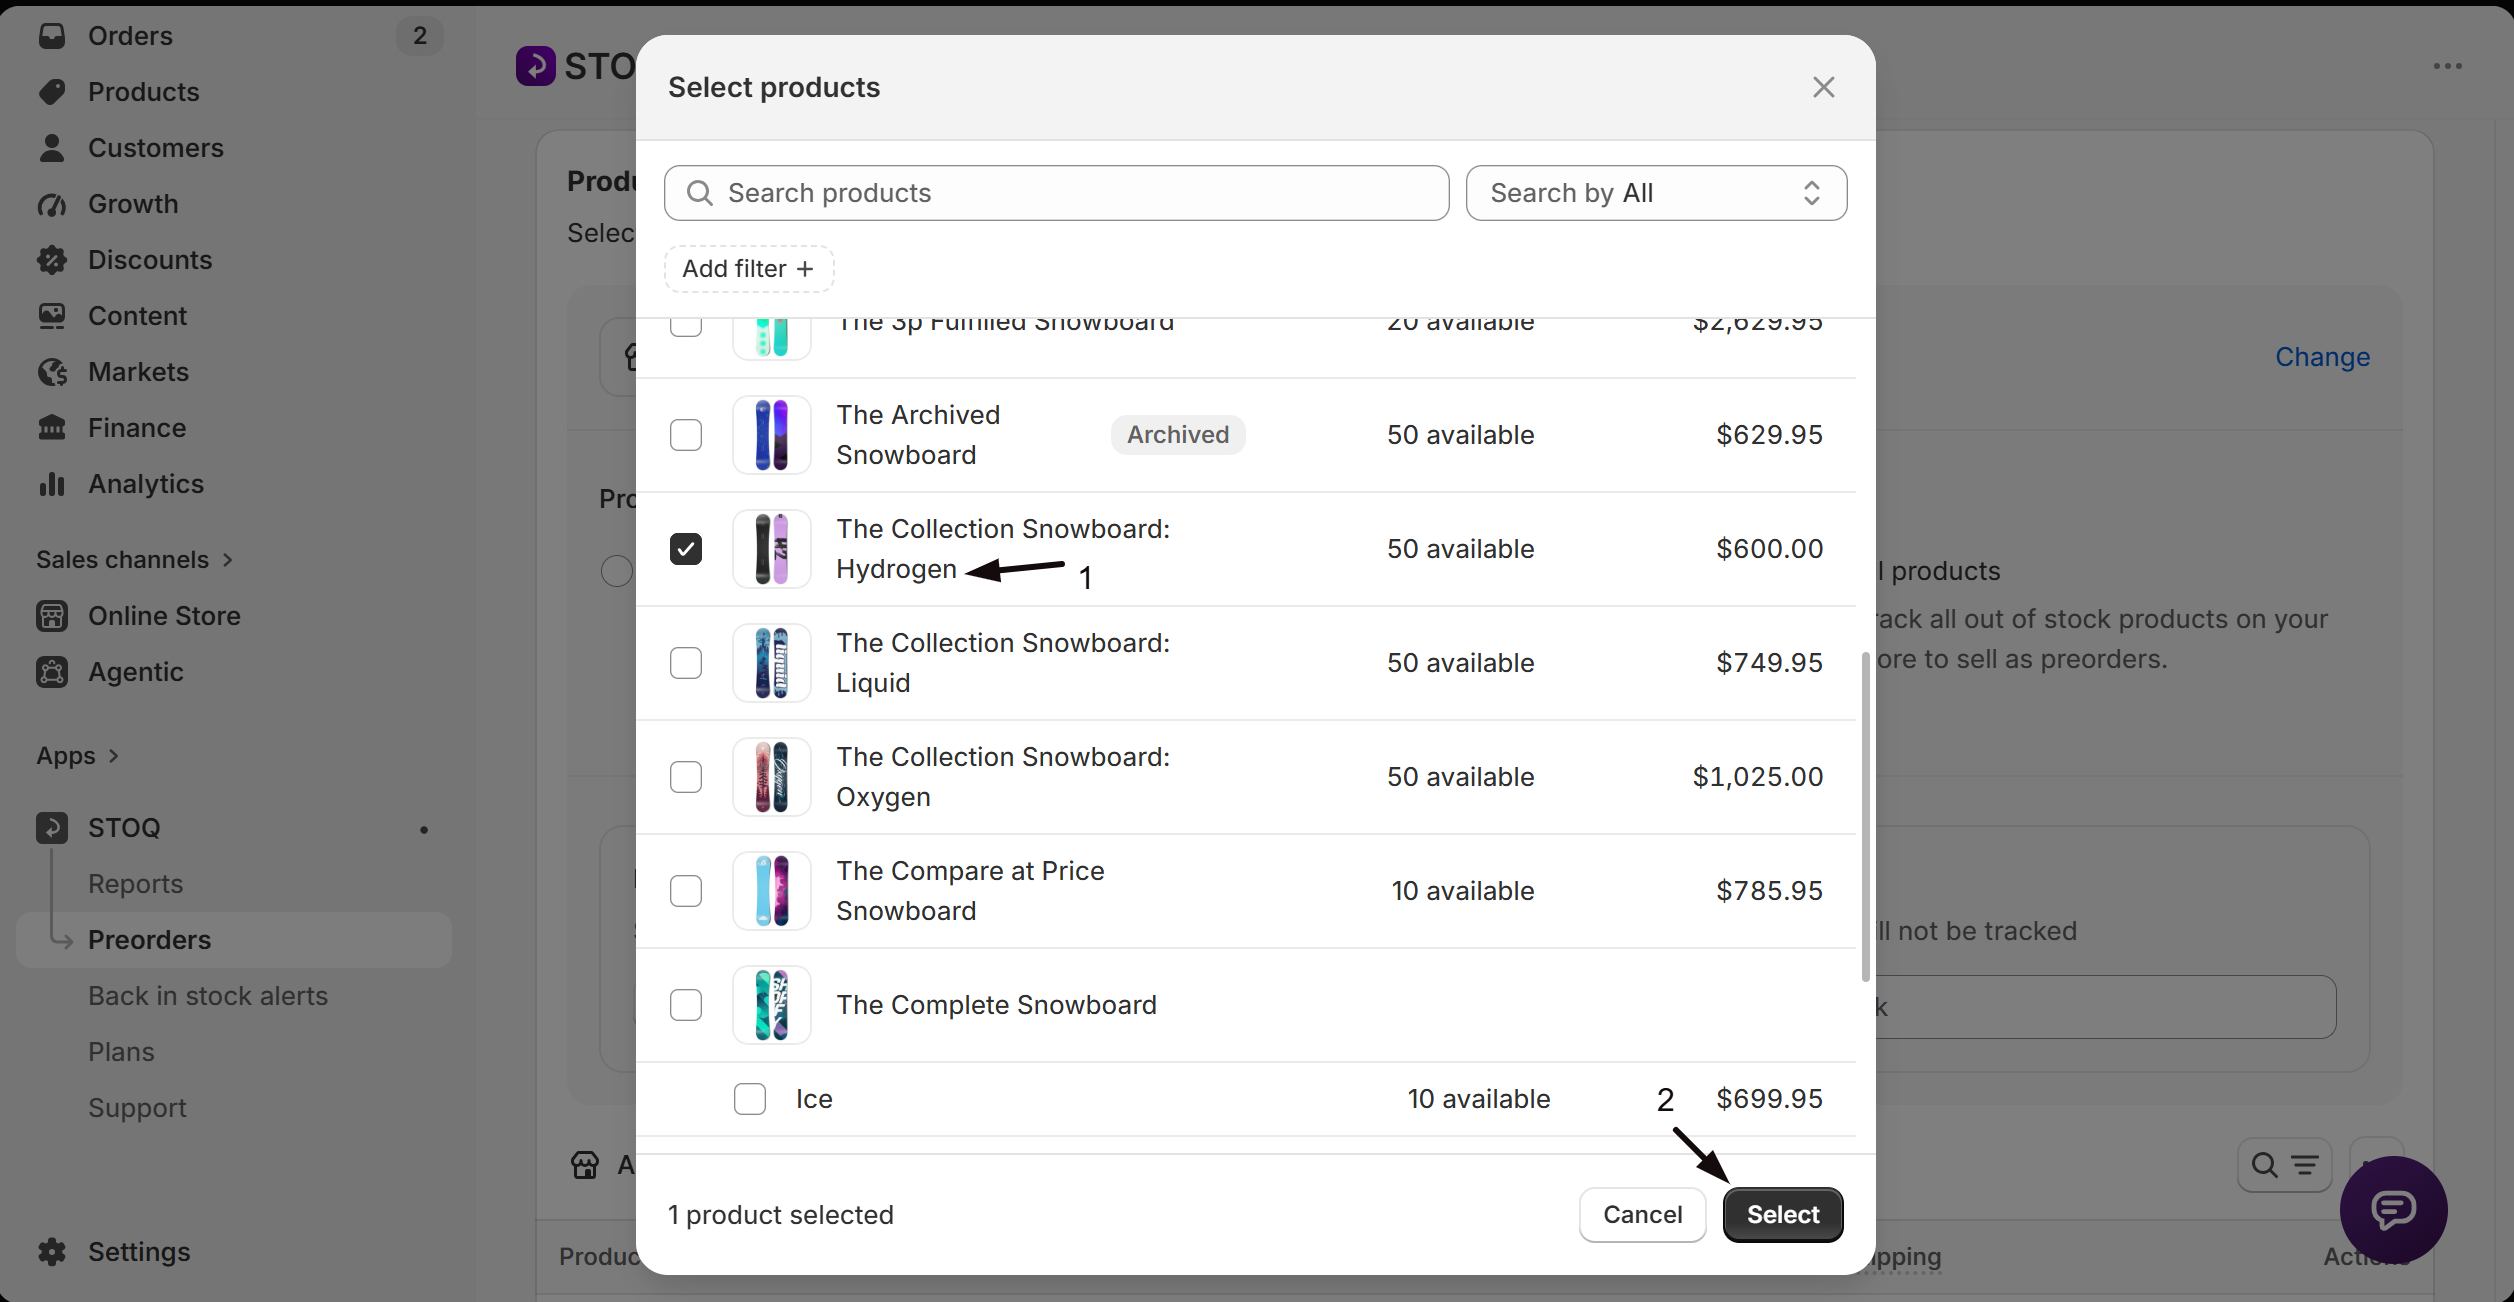This screenshot has width=2514, height=1302.
Task: Expand Sales channels section
Action: click(134, 560)
